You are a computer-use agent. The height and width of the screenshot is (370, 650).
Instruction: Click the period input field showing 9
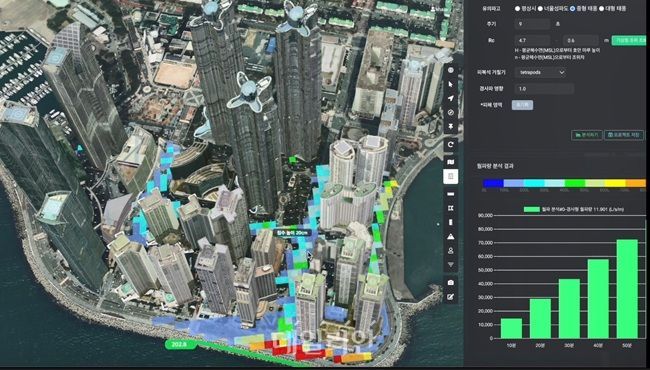(532, 24)
